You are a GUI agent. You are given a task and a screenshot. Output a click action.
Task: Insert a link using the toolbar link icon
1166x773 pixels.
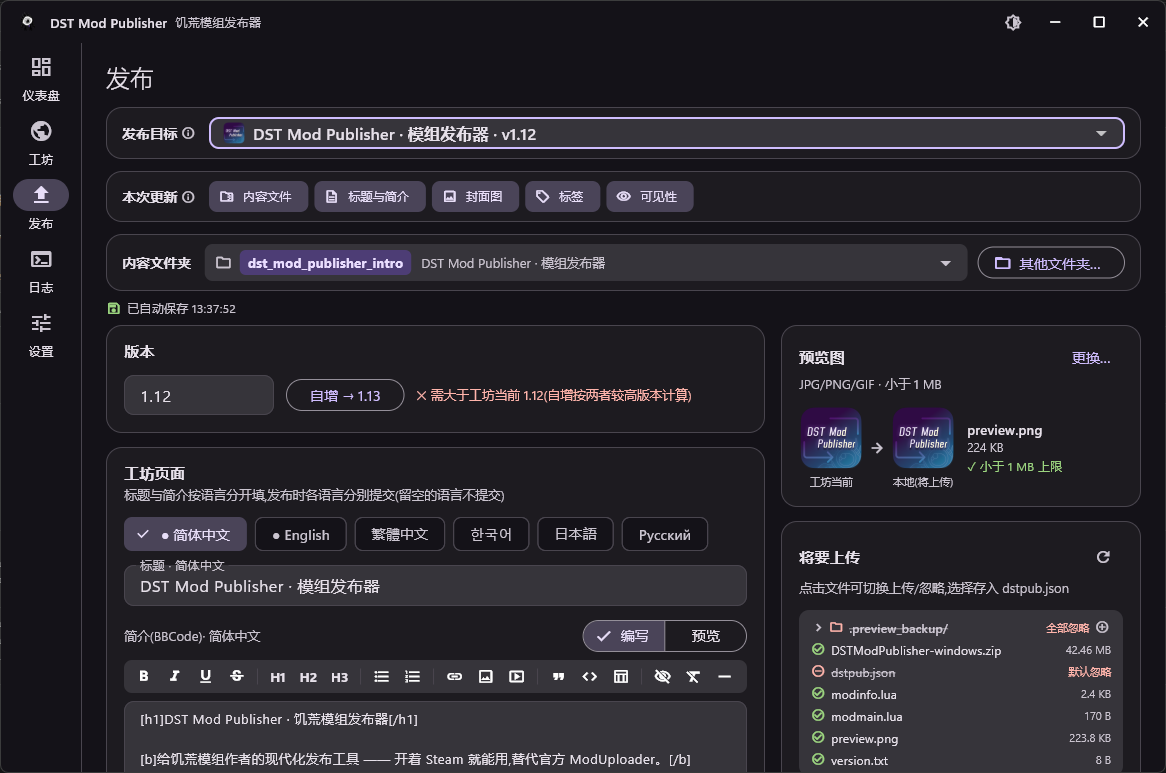454,676
